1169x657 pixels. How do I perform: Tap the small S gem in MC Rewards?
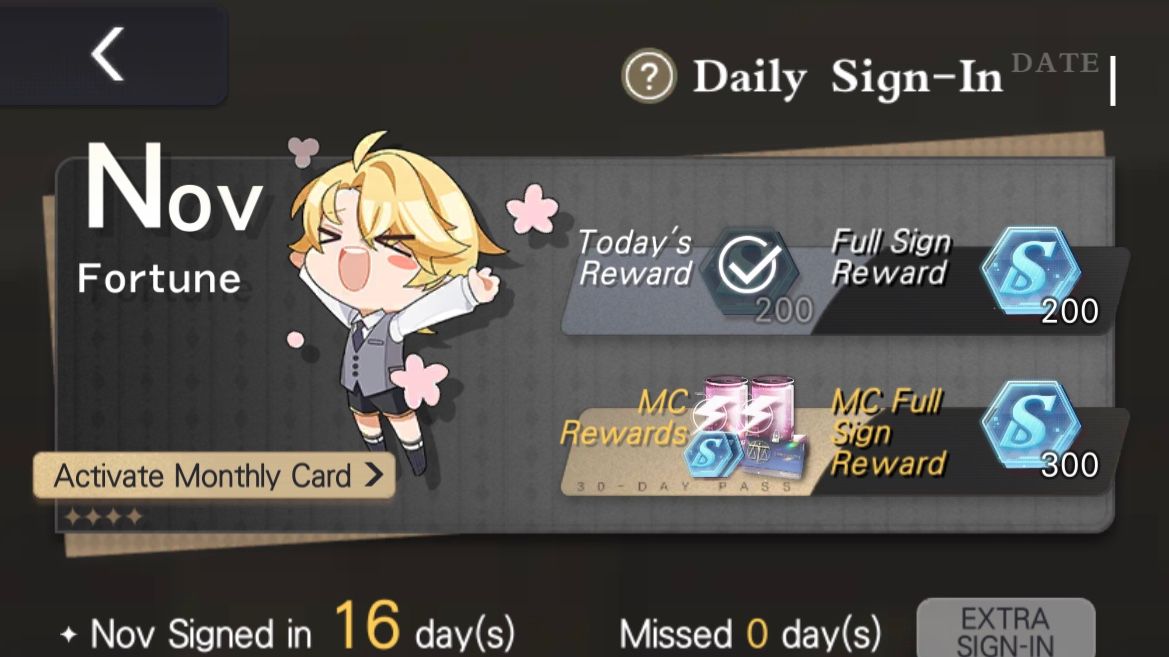712,453
